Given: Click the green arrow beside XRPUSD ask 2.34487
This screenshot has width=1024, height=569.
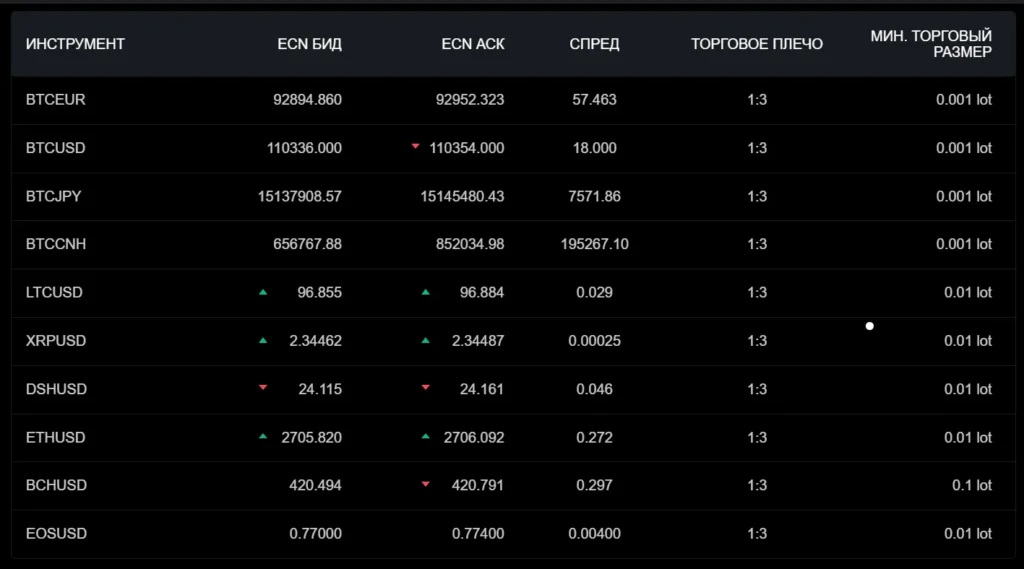Looking at the screenshot, I should 426,340.
